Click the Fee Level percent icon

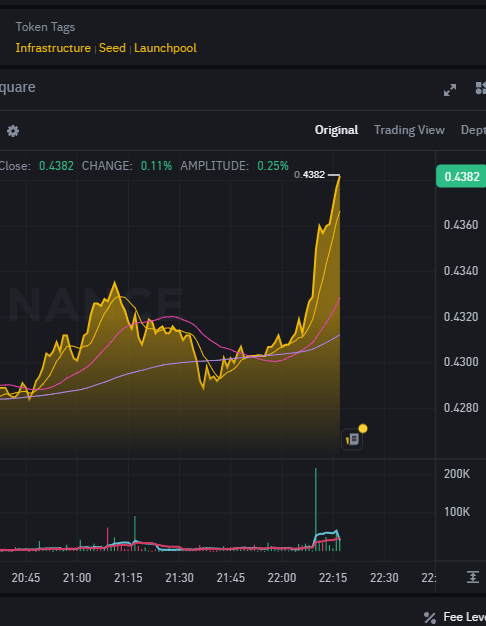[x=430, y=618]
